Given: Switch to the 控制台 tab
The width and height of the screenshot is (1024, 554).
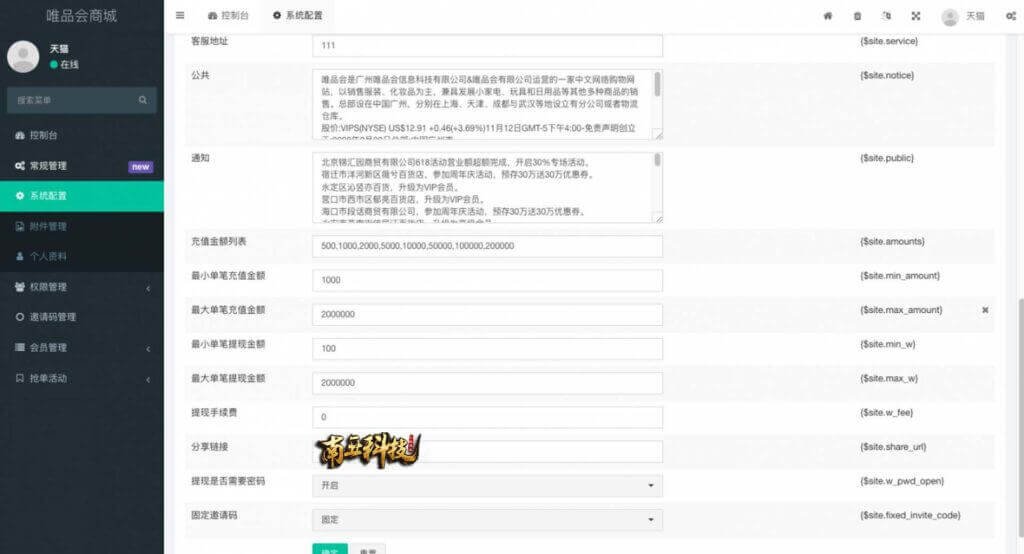Looking at the screenshot, I should point(228,16).
